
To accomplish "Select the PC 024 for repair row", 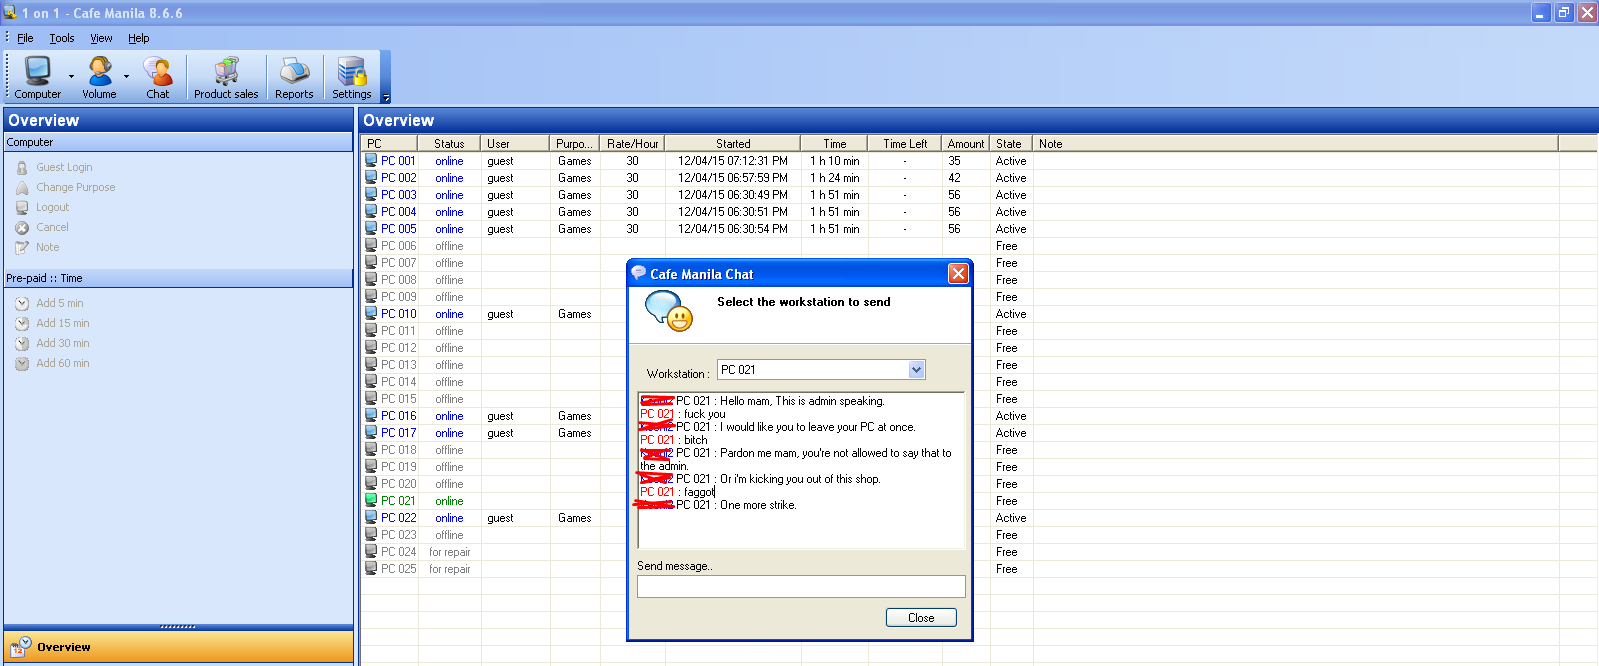I will point(978,552).
